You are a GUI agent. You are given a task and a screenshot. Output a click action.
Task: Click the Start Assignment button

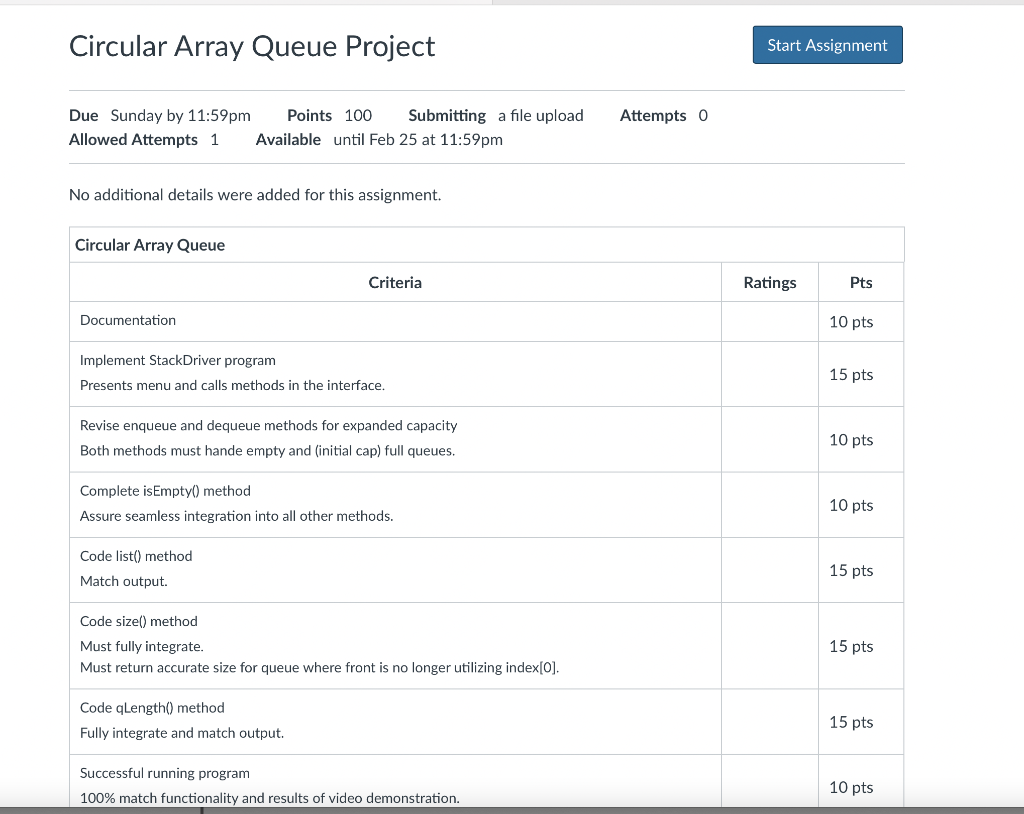tap(827, 44)
